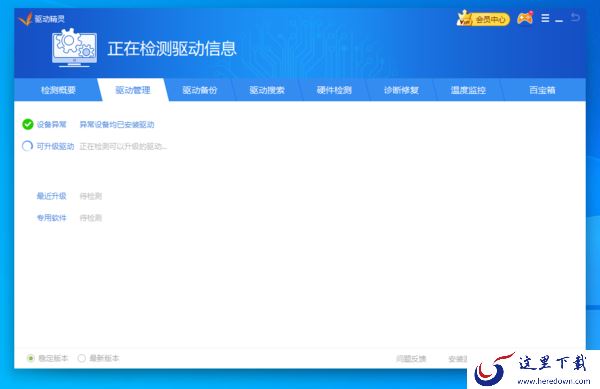Screen dimensions: 600x389
Task: Select the 最新版本 radio button
Action: coord(82,358)
